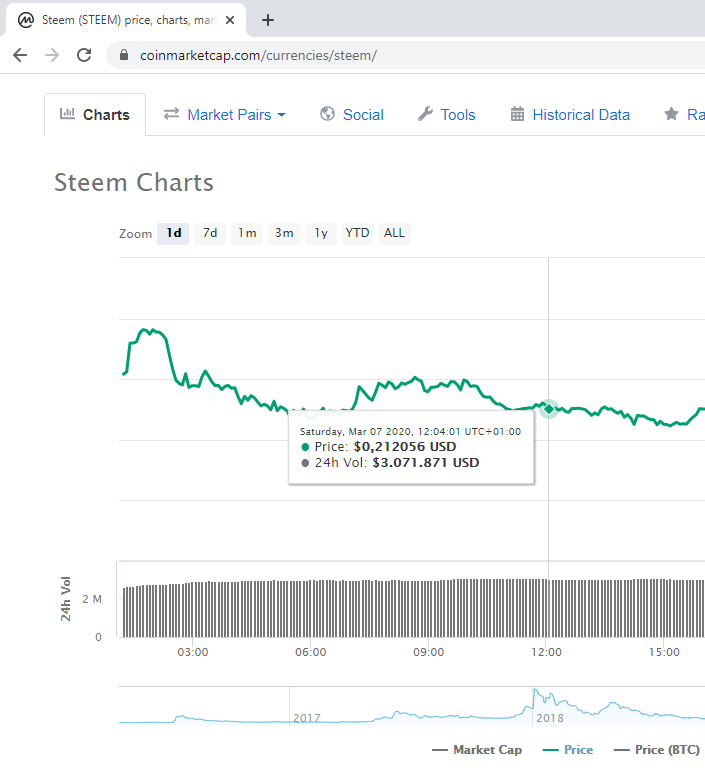
Task: Open the Market Pairs tab
Action: tap(225, 114)
